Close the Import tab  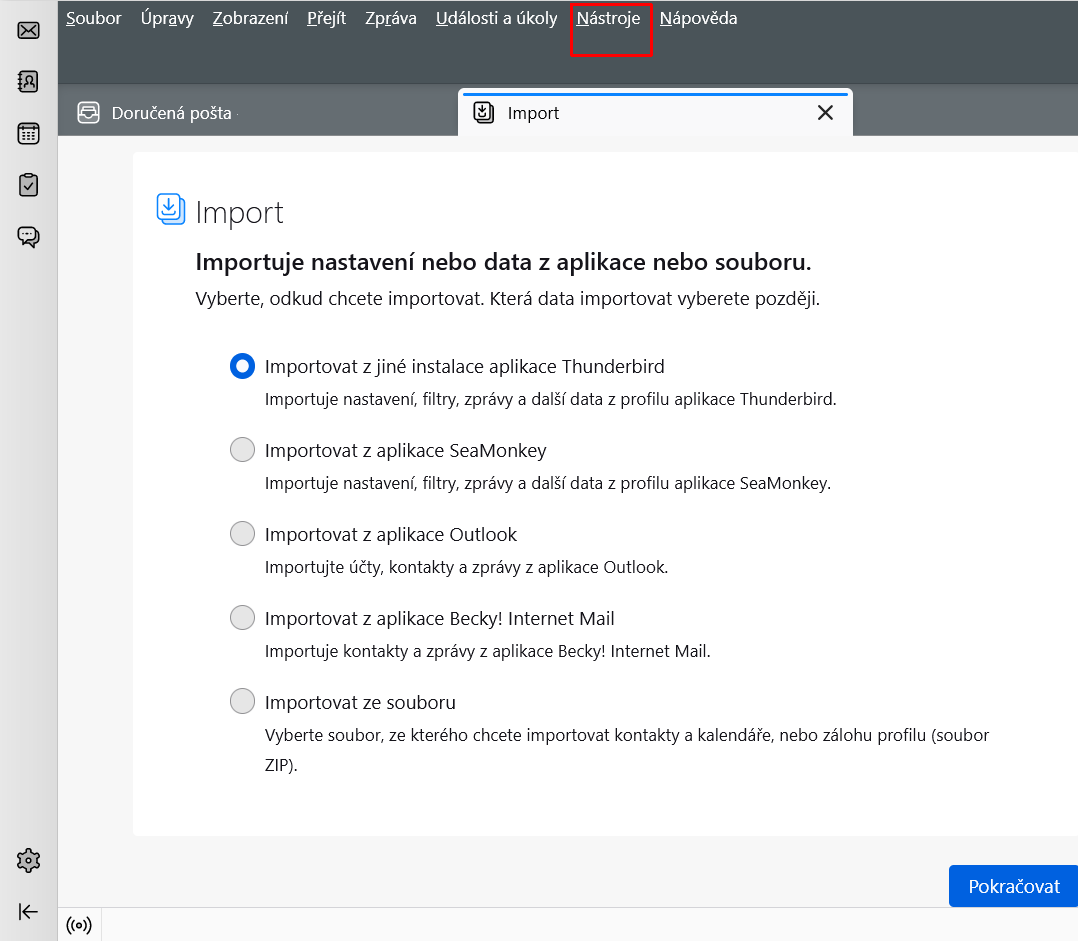point(825,113)
